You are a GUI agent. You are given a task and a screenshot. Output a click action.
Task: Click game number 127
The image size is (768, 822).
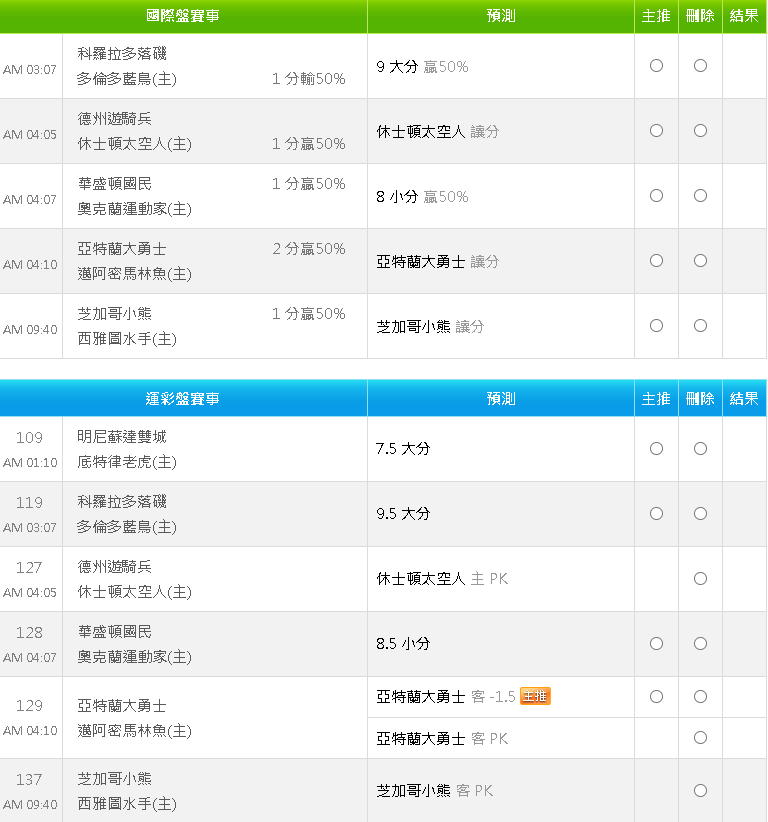[29, 568]
